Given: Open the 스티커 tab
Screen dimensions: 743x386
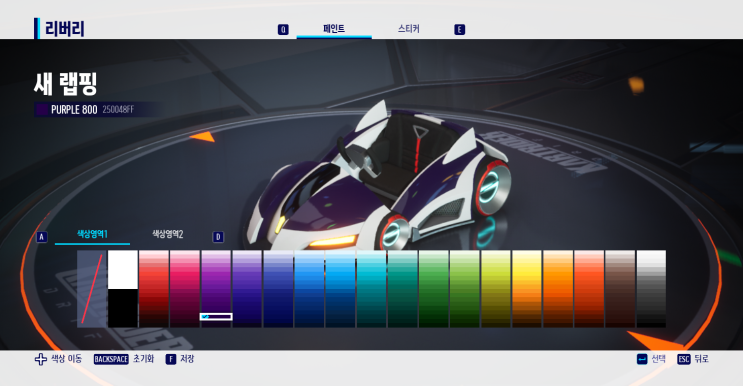Looking at the screenshot, I should pos(408,29).
